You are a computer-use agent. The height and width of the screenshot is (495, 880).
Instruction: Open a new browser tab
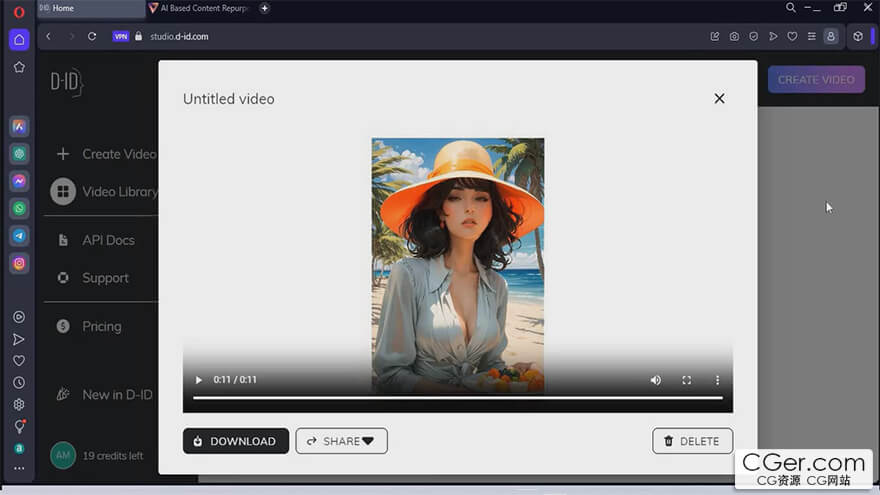(x=264, y=8)
